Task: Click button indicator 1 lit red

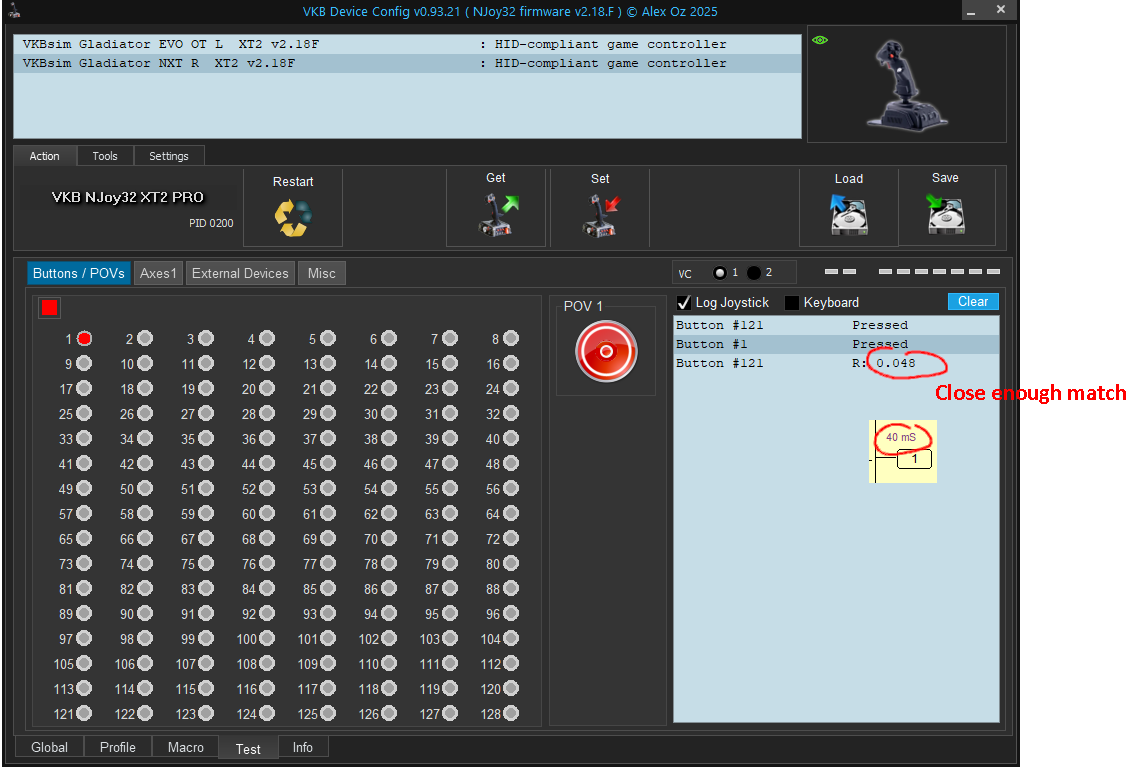Action: pyautogui.click(x=85, y=338)
